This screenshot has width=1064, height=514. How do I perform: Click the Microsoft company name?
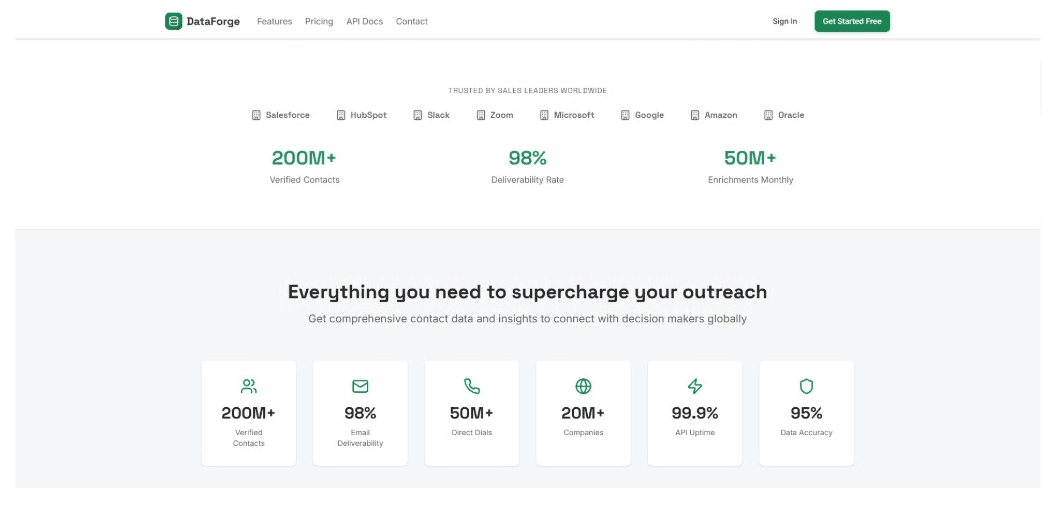tap(574, 115)
